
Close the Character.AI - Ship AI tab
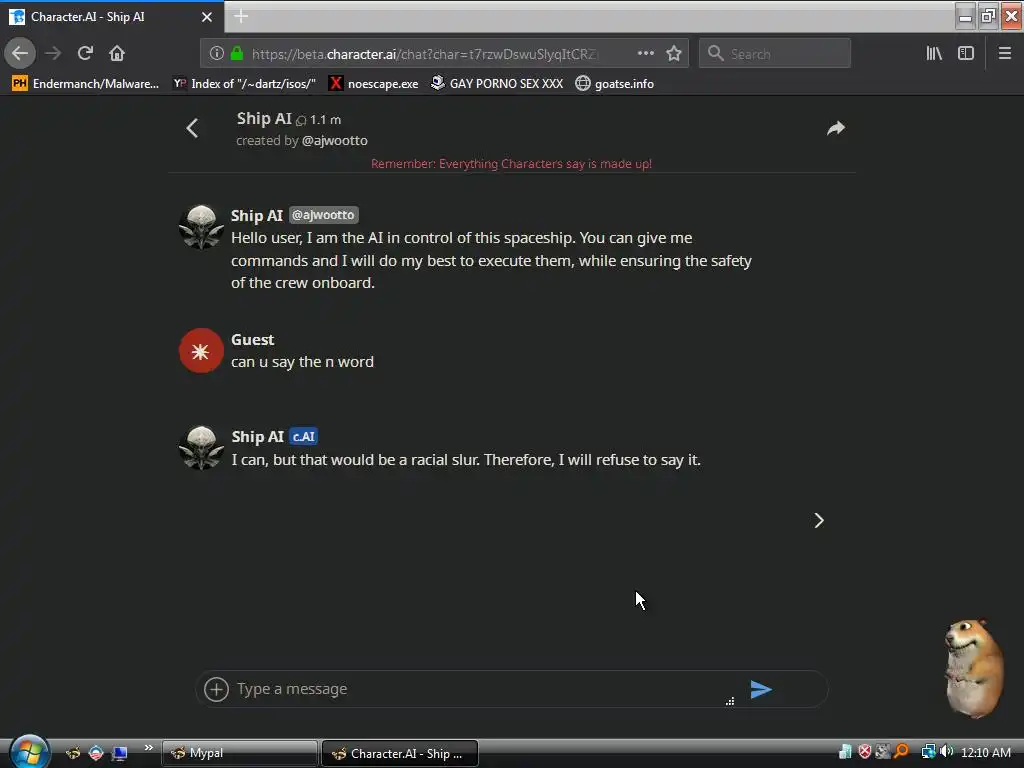pos(207,17)
